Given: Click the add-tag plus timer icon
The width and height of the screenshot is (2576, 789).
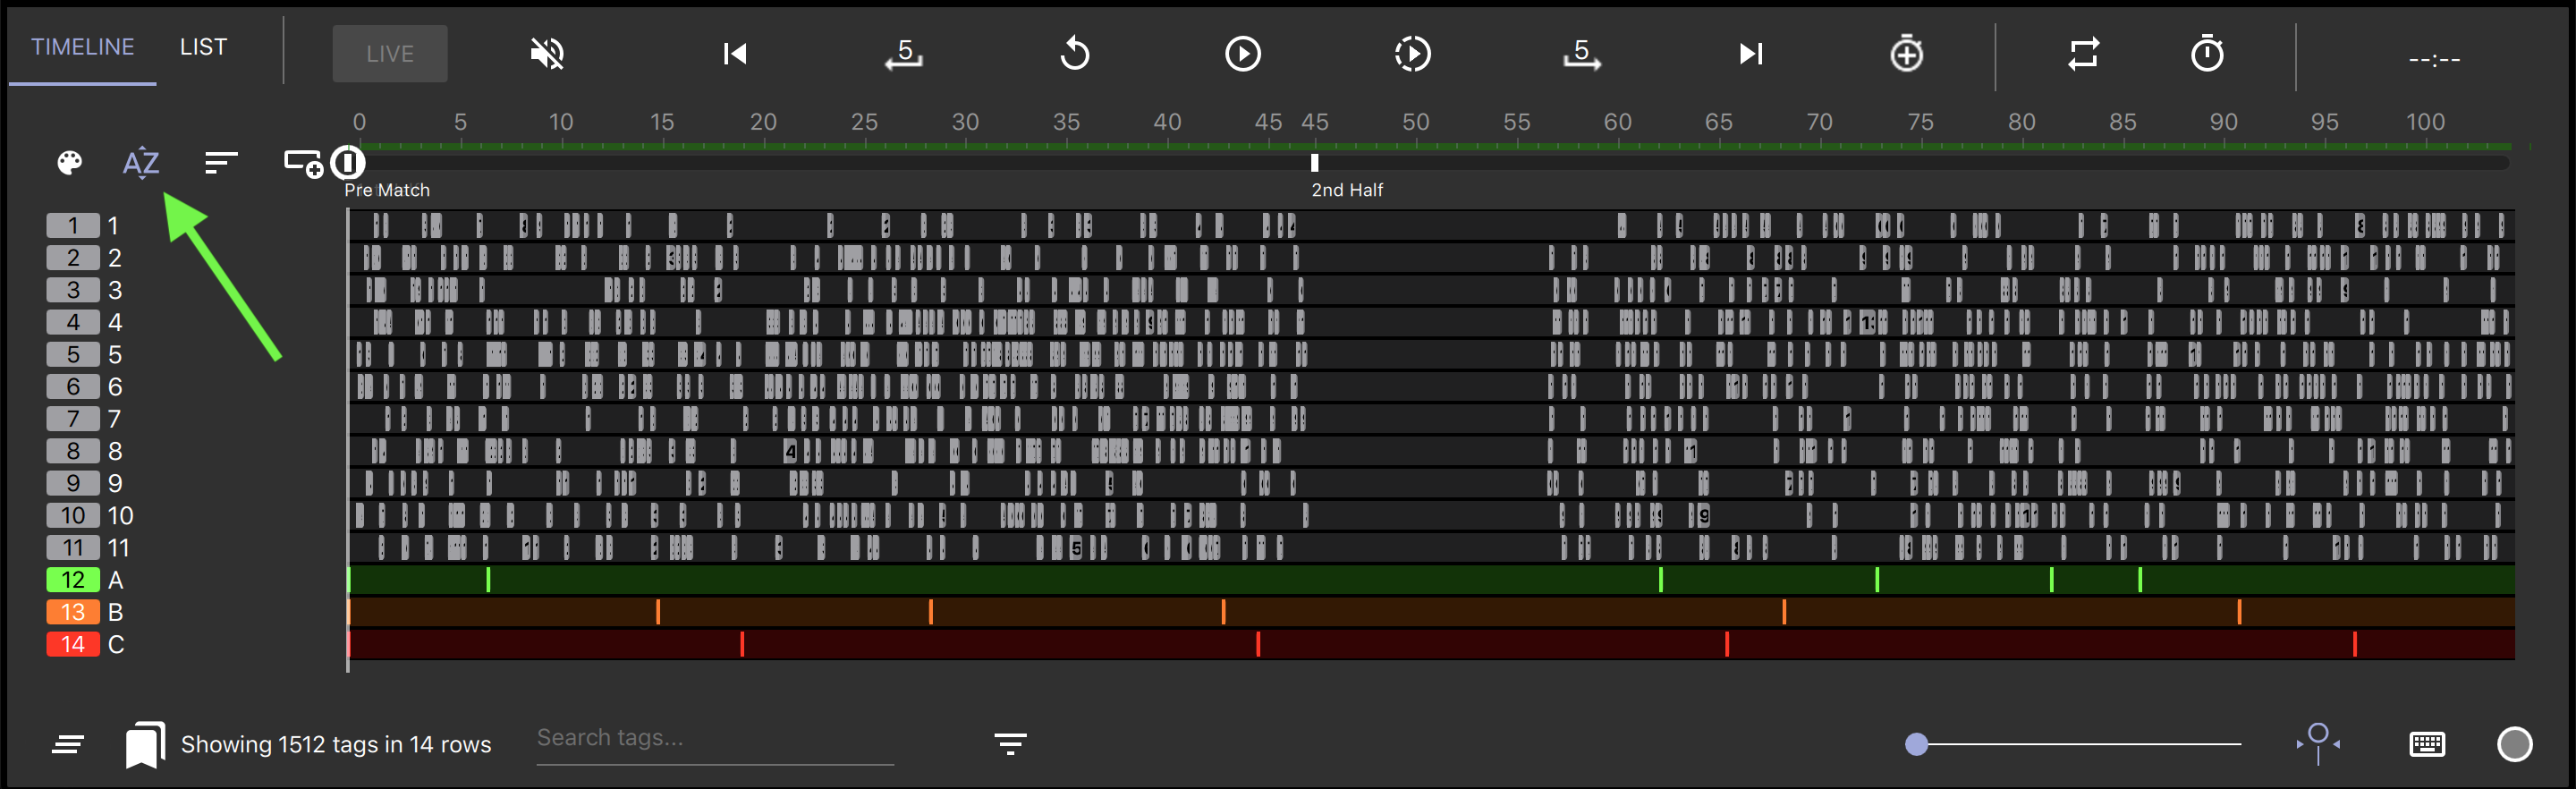Looking at the screenshot, I should [1907, 53].
